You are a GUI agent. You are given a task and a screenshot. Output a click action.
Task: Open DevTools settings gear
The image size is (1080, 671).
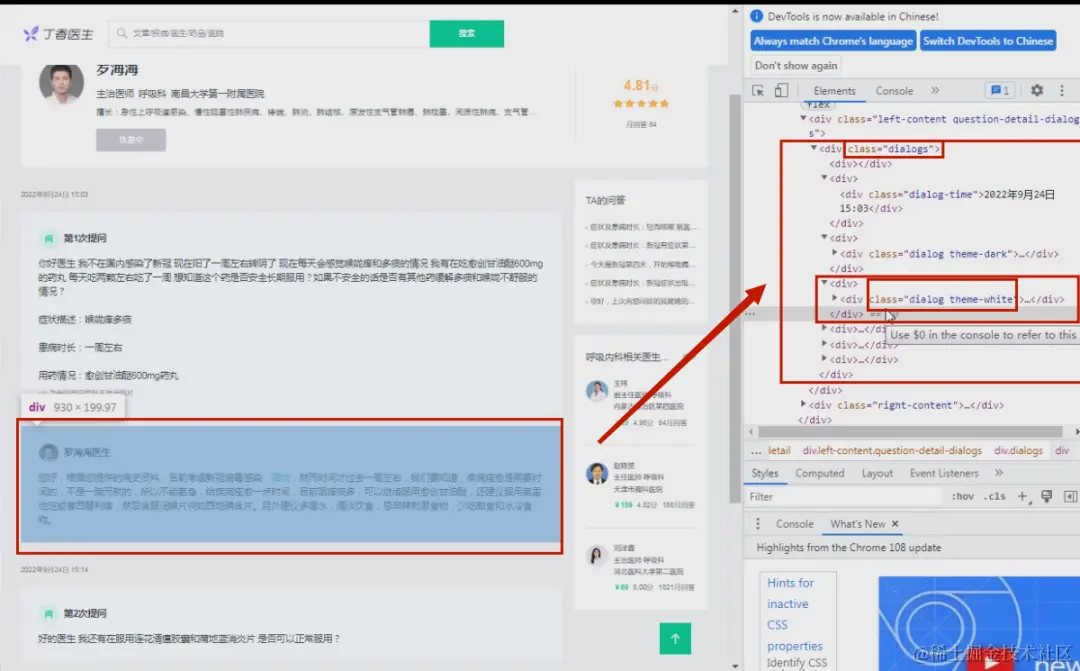point(1037,90)
